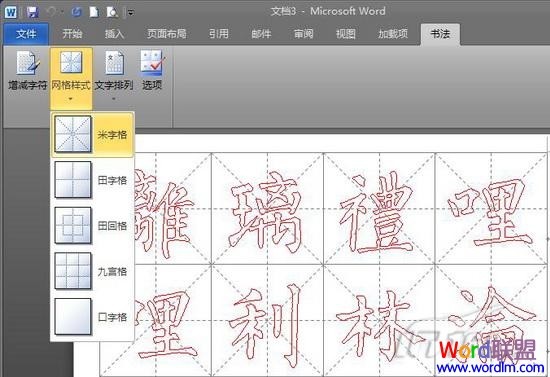Open the 文件 file tab

coord(26,34)
